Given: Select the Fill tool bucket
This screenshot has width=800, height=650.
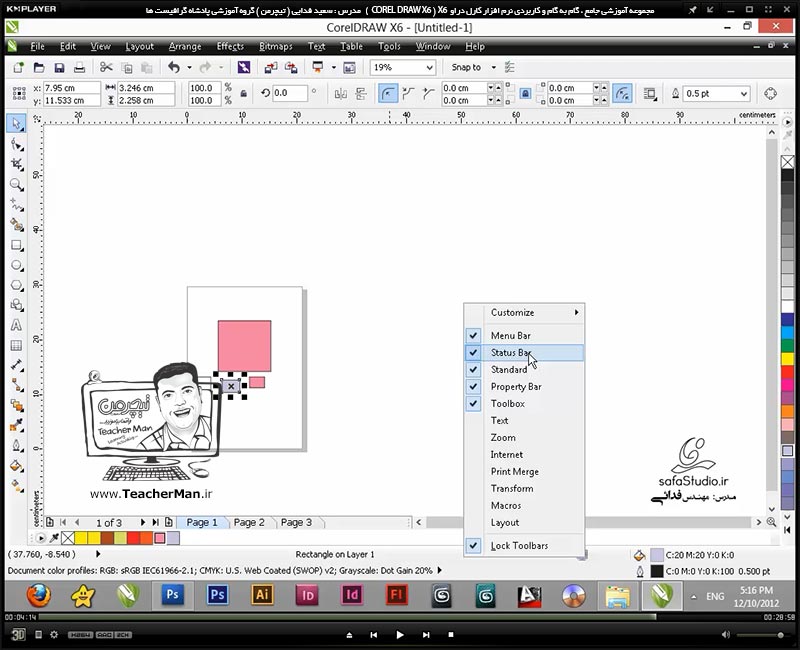Looking at the screenshot, I should click(16, 465).
